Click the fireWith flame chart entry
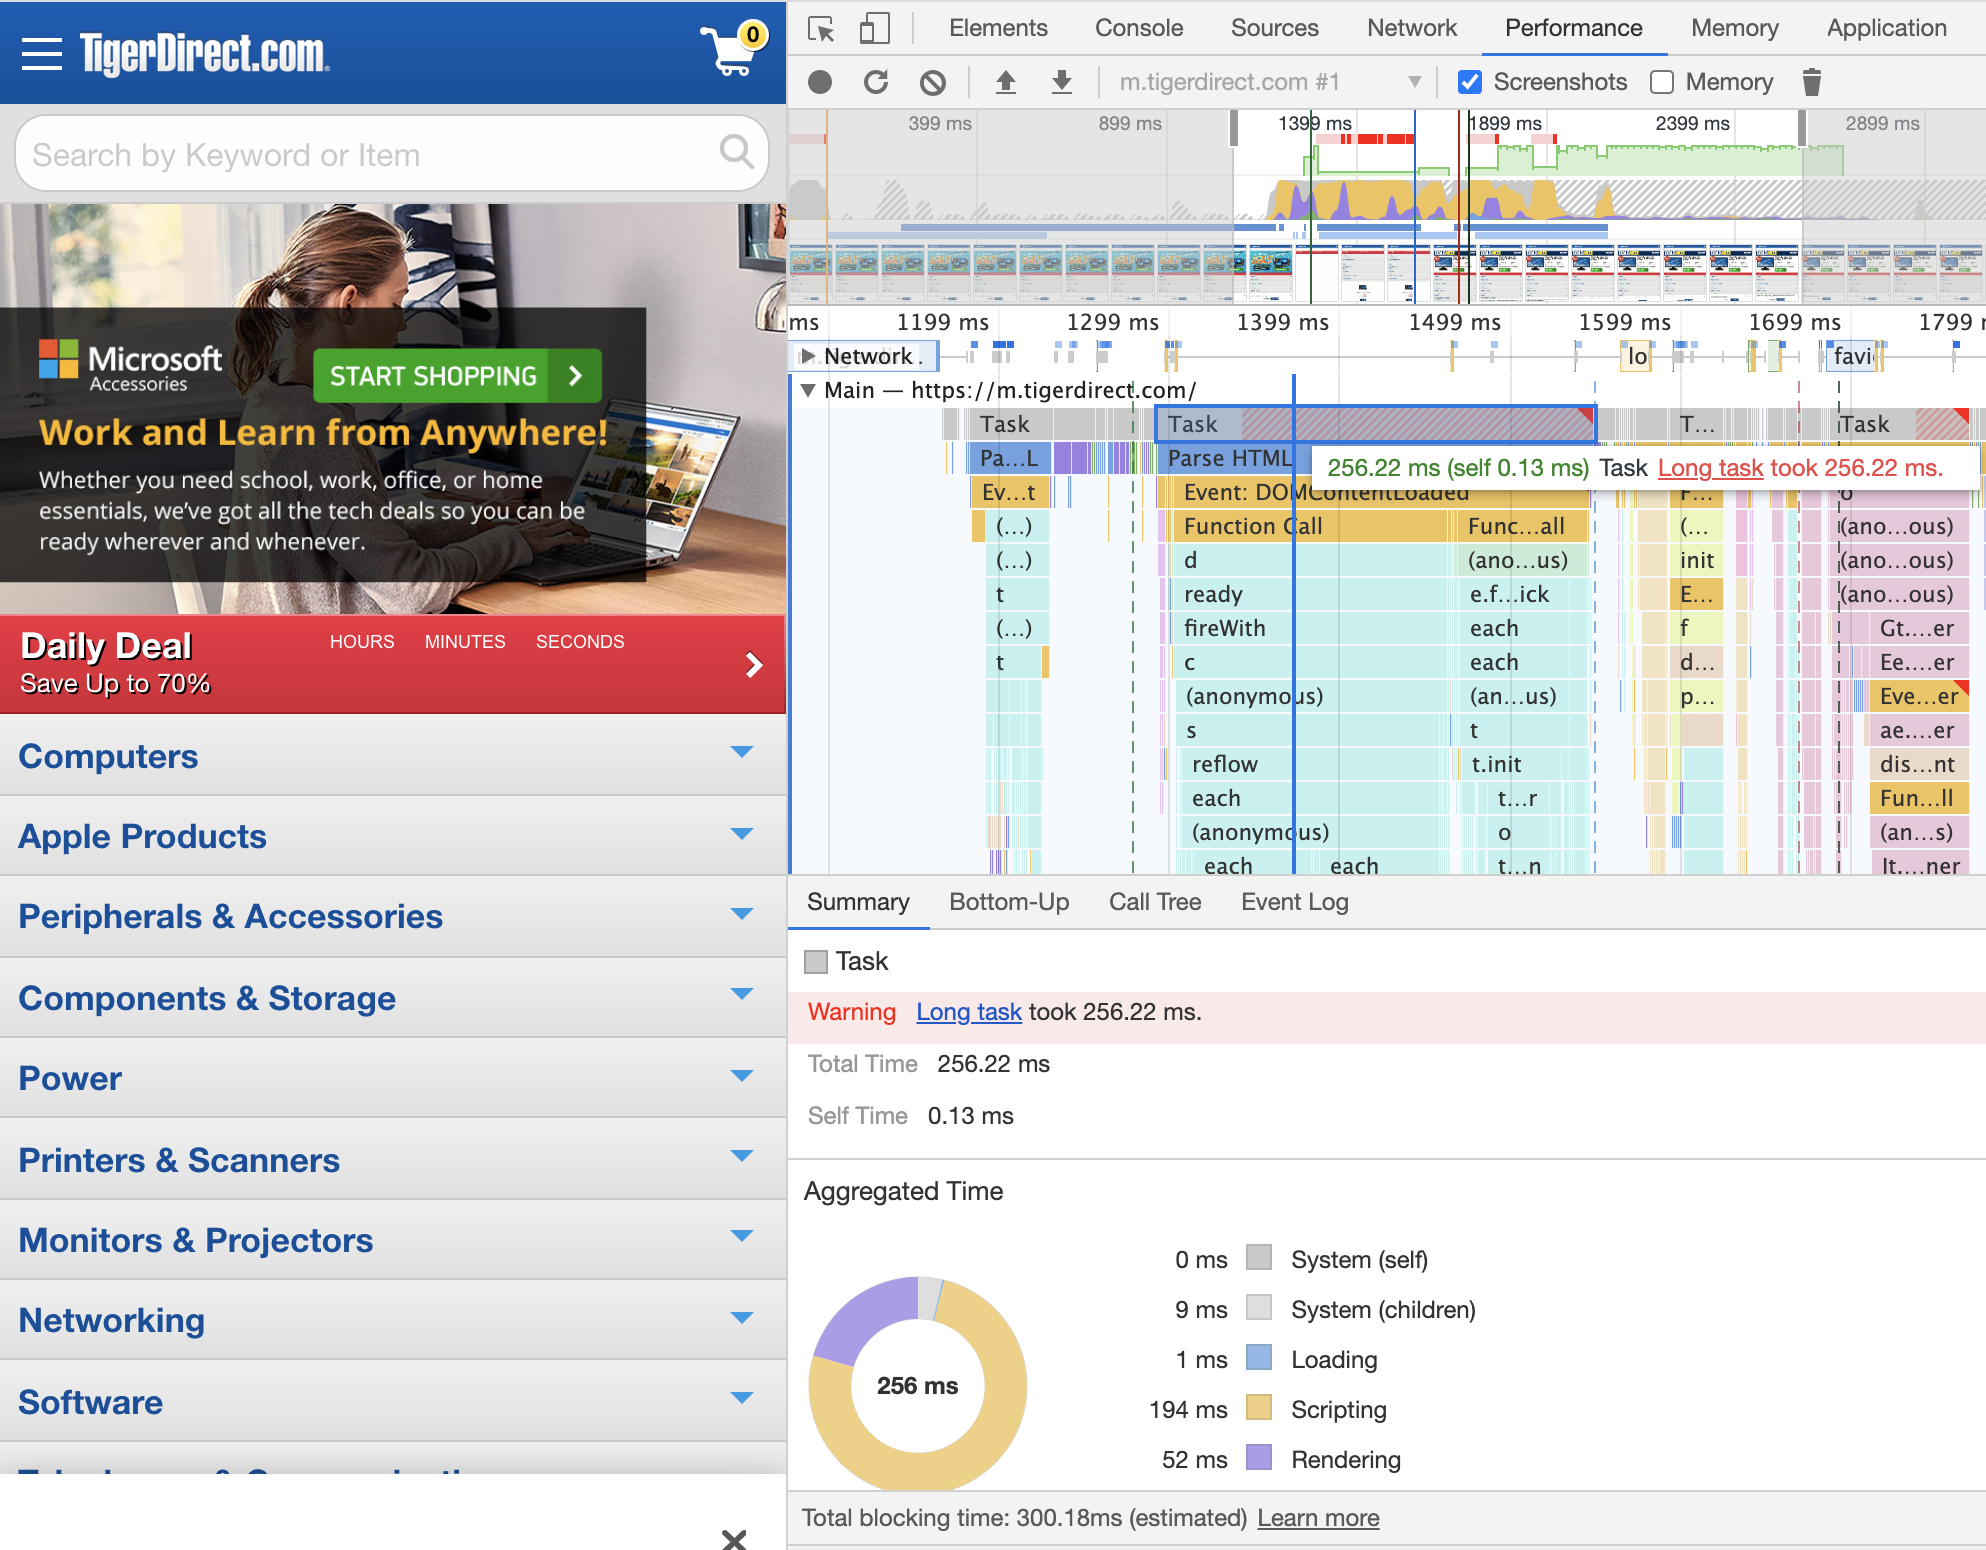This screenshot has height=1550, width=1986. point(1312,628)
